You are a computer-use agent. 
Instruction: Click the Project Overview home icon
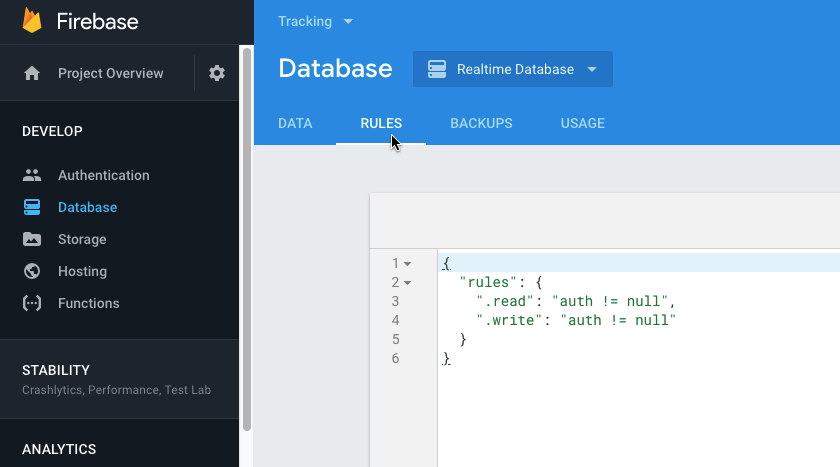pos(32,73)
